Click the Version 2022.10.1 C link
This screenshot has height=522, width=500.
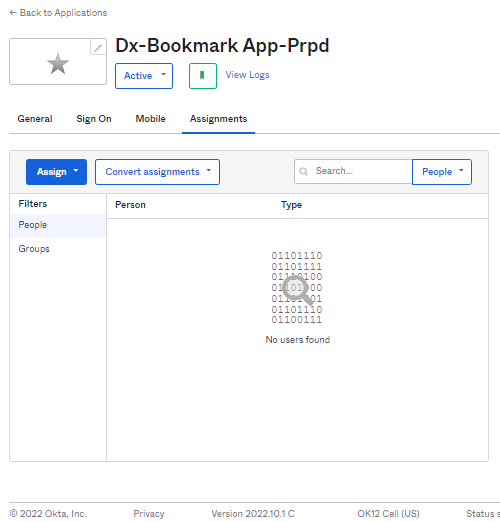pyautogui.click(x=253, y=514)
